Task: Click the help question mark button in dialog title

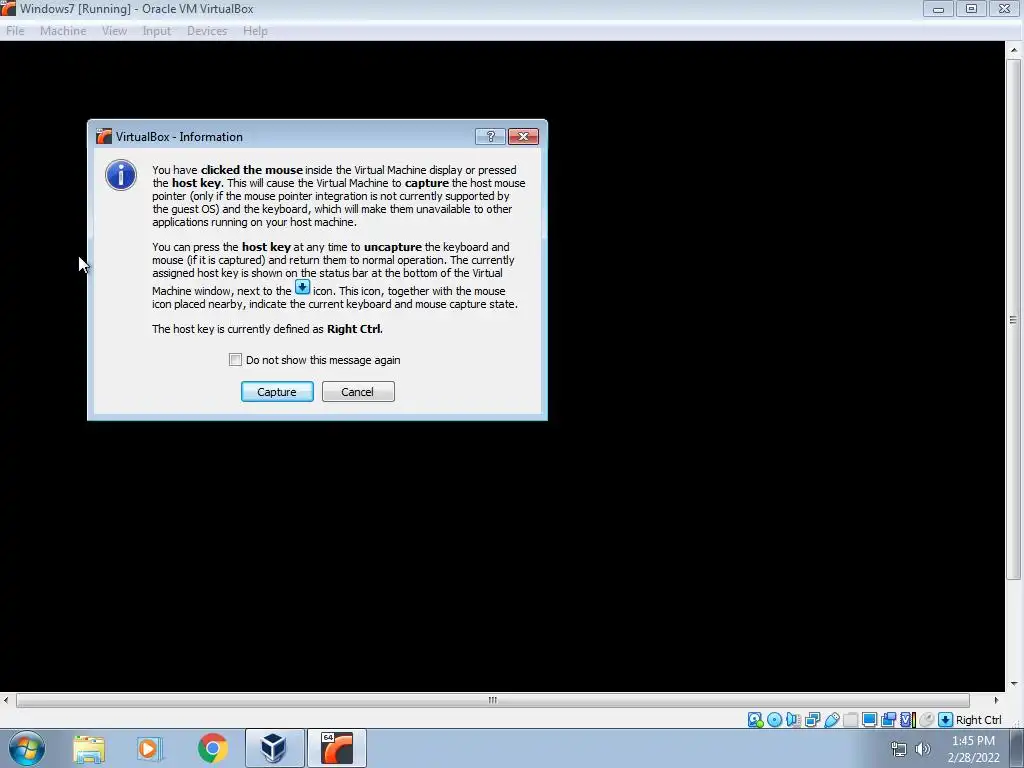Action: tap(490, 136)
